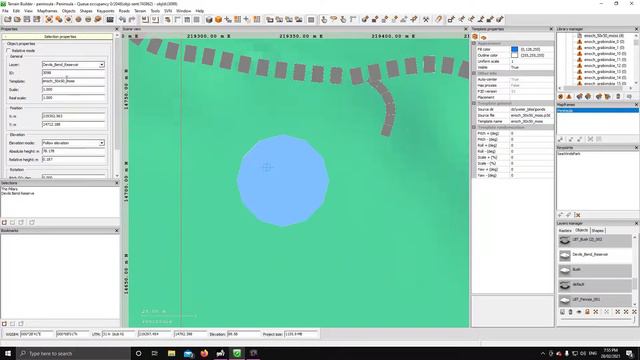Select the Devils Bend Reservoir entry in Selections
The width and height of the screenshot is (640, 360).
(x=18, y=193)
